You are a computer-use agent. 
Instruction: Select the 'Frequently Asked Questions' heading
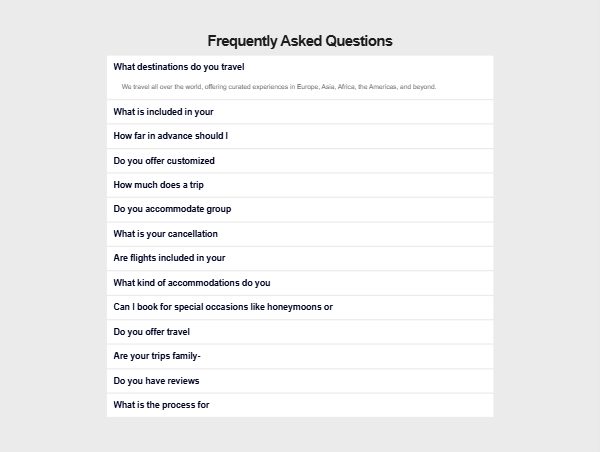(x=300, y=41)
